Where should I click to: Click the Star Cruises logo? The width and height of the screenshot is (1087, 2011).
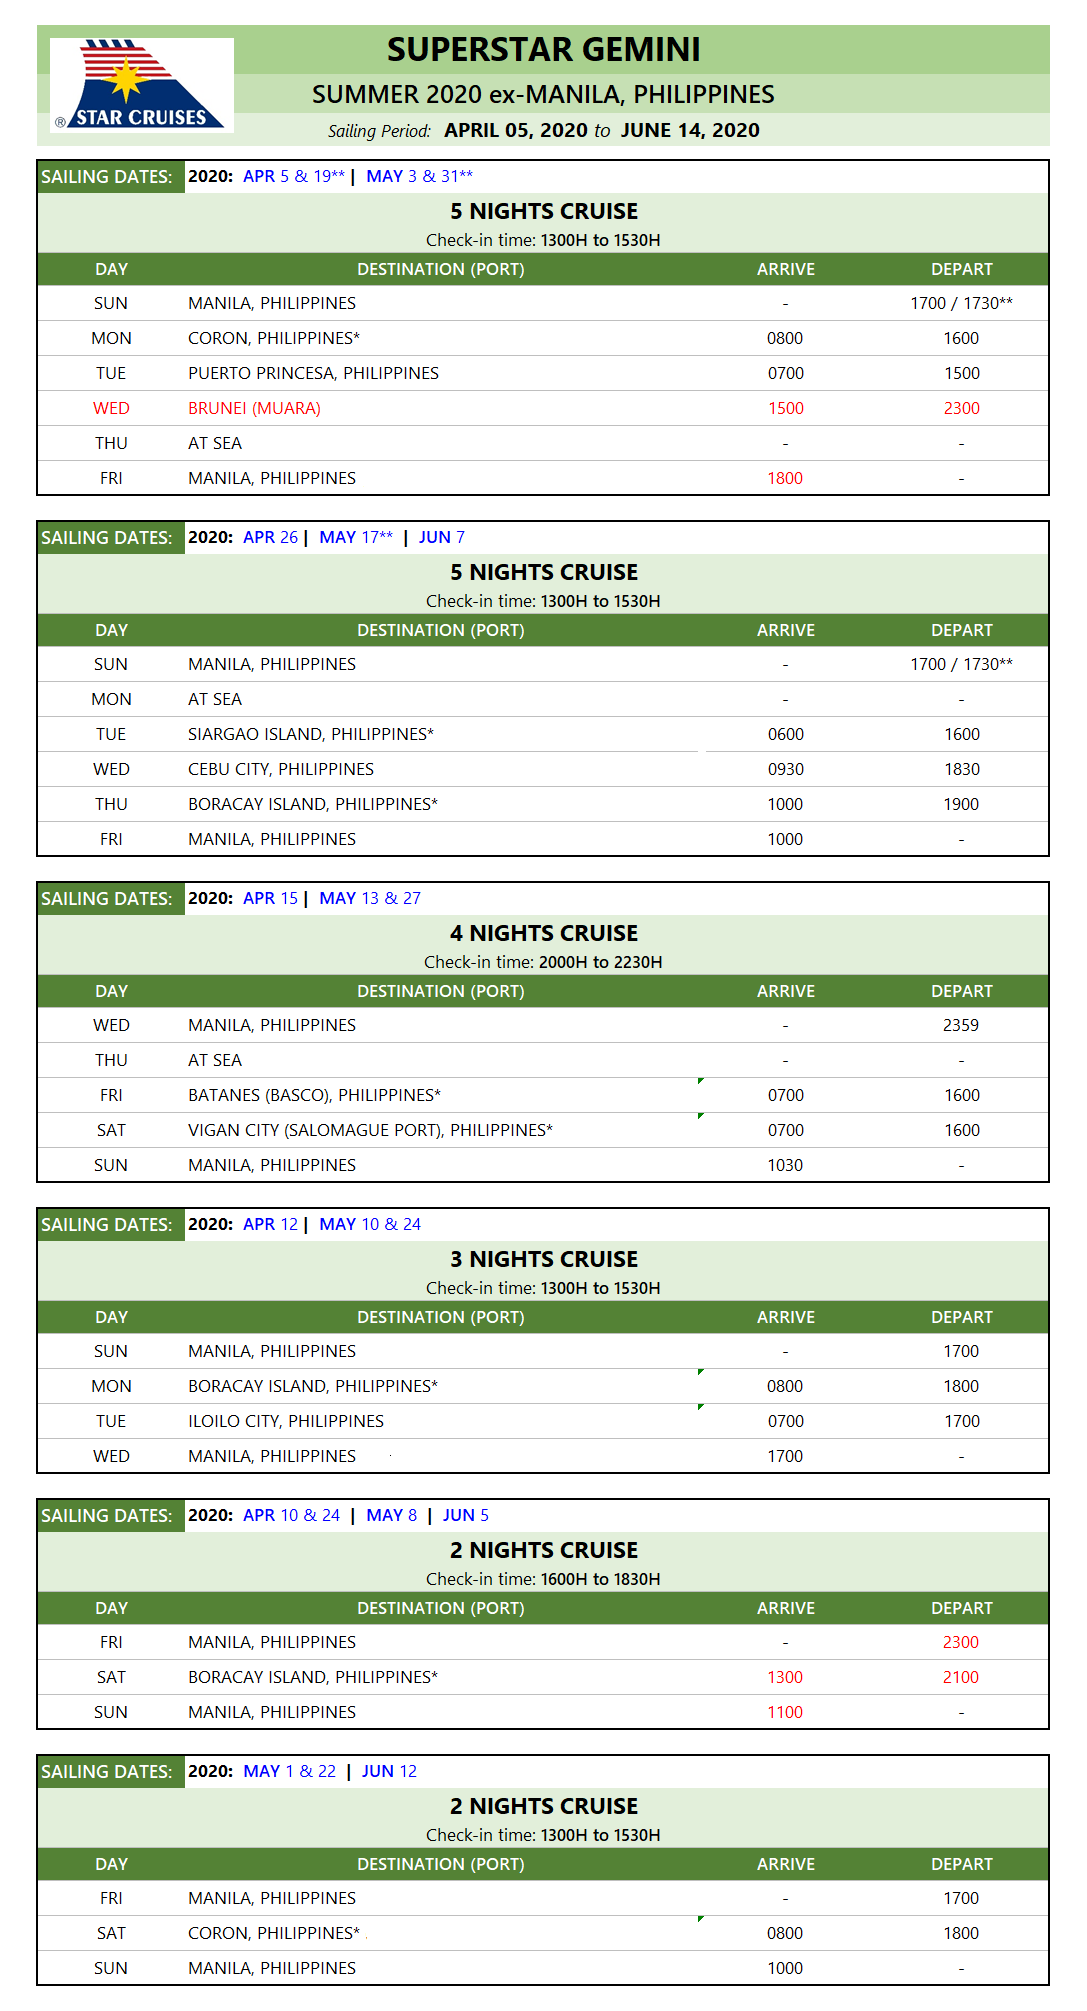(x=141, y=85)
